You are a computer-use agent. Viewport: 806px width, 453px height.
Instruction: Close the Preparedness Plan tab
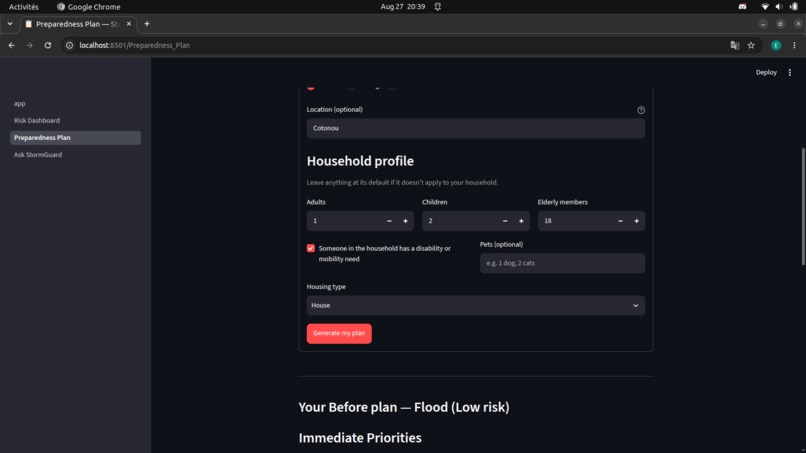(x=129, y=24)
